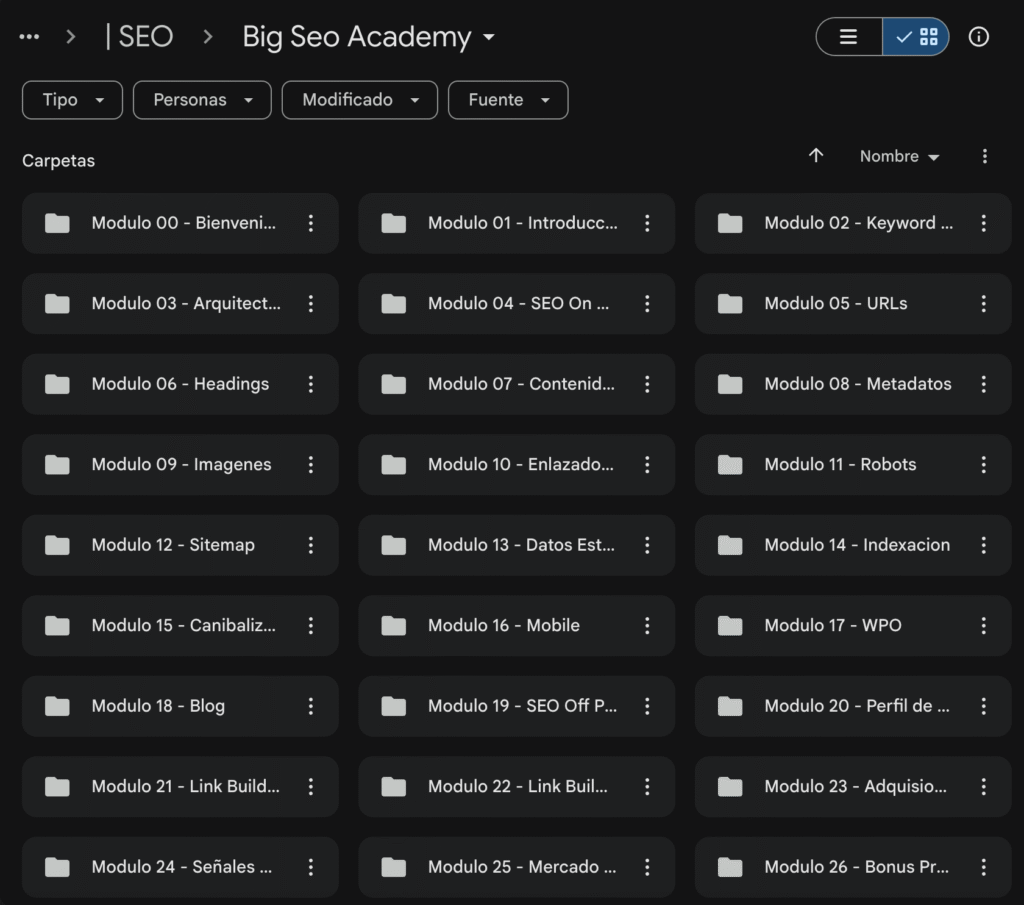
Task: Open the Nombre sort field menu
Action: coord(899,157)
